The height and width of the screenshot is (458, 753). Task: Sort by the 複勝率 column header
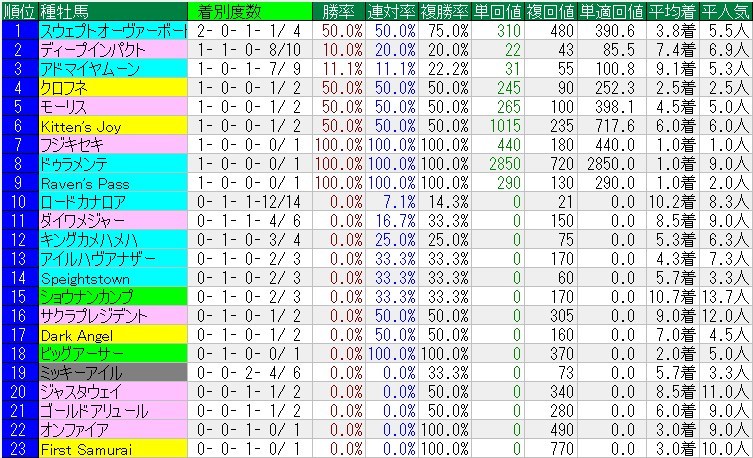(x=445, y=11)
